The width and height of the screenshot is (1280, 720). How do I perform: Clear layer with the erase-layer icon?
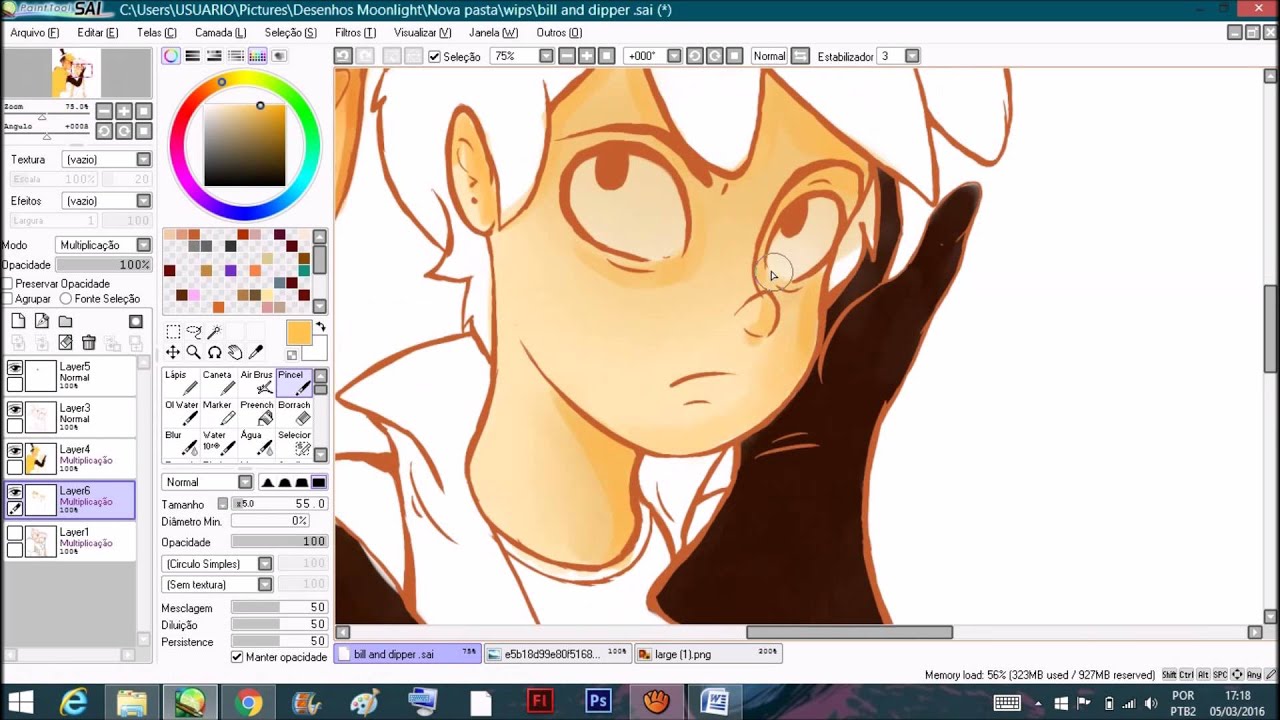65,343
